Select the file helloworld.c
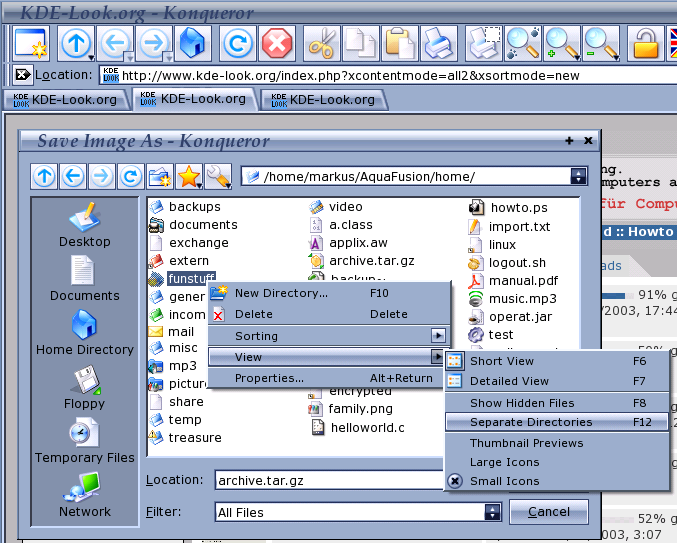This screenshot has width=677, height=543. (x=358, y=427)
